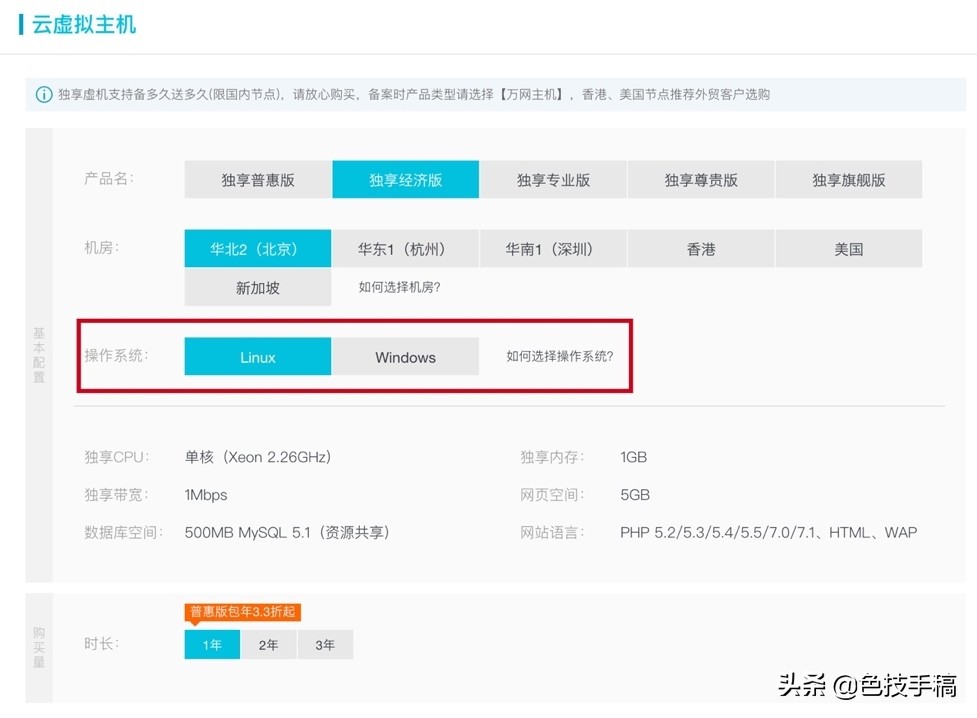Click the circled info icon in the notice bar

tap(43, 93)
